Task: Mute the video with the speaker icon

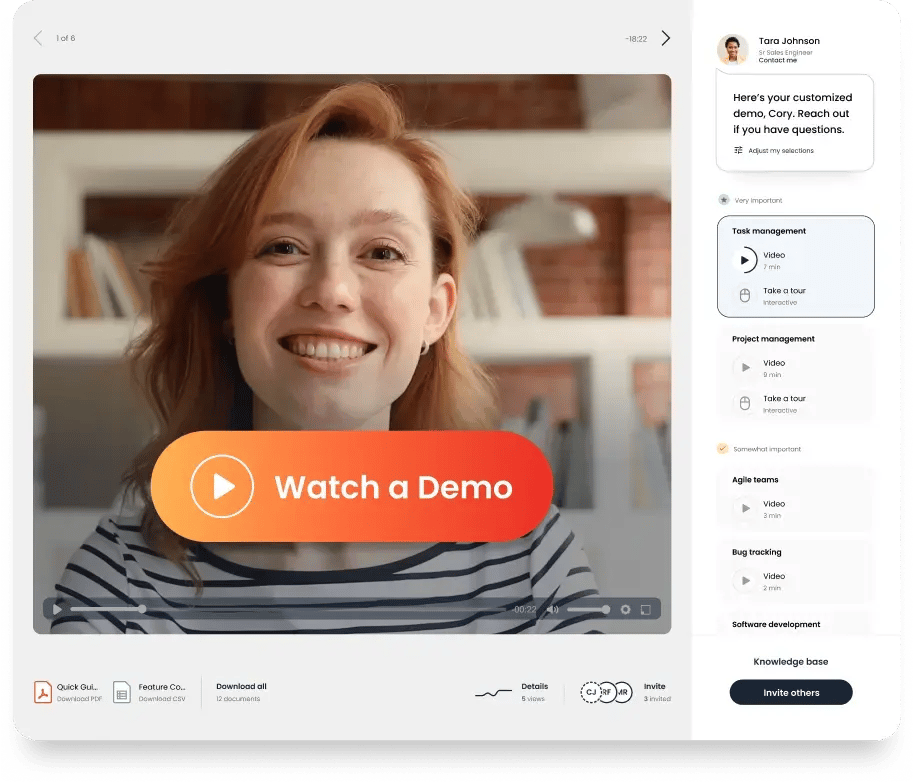Action: (552, 609)
